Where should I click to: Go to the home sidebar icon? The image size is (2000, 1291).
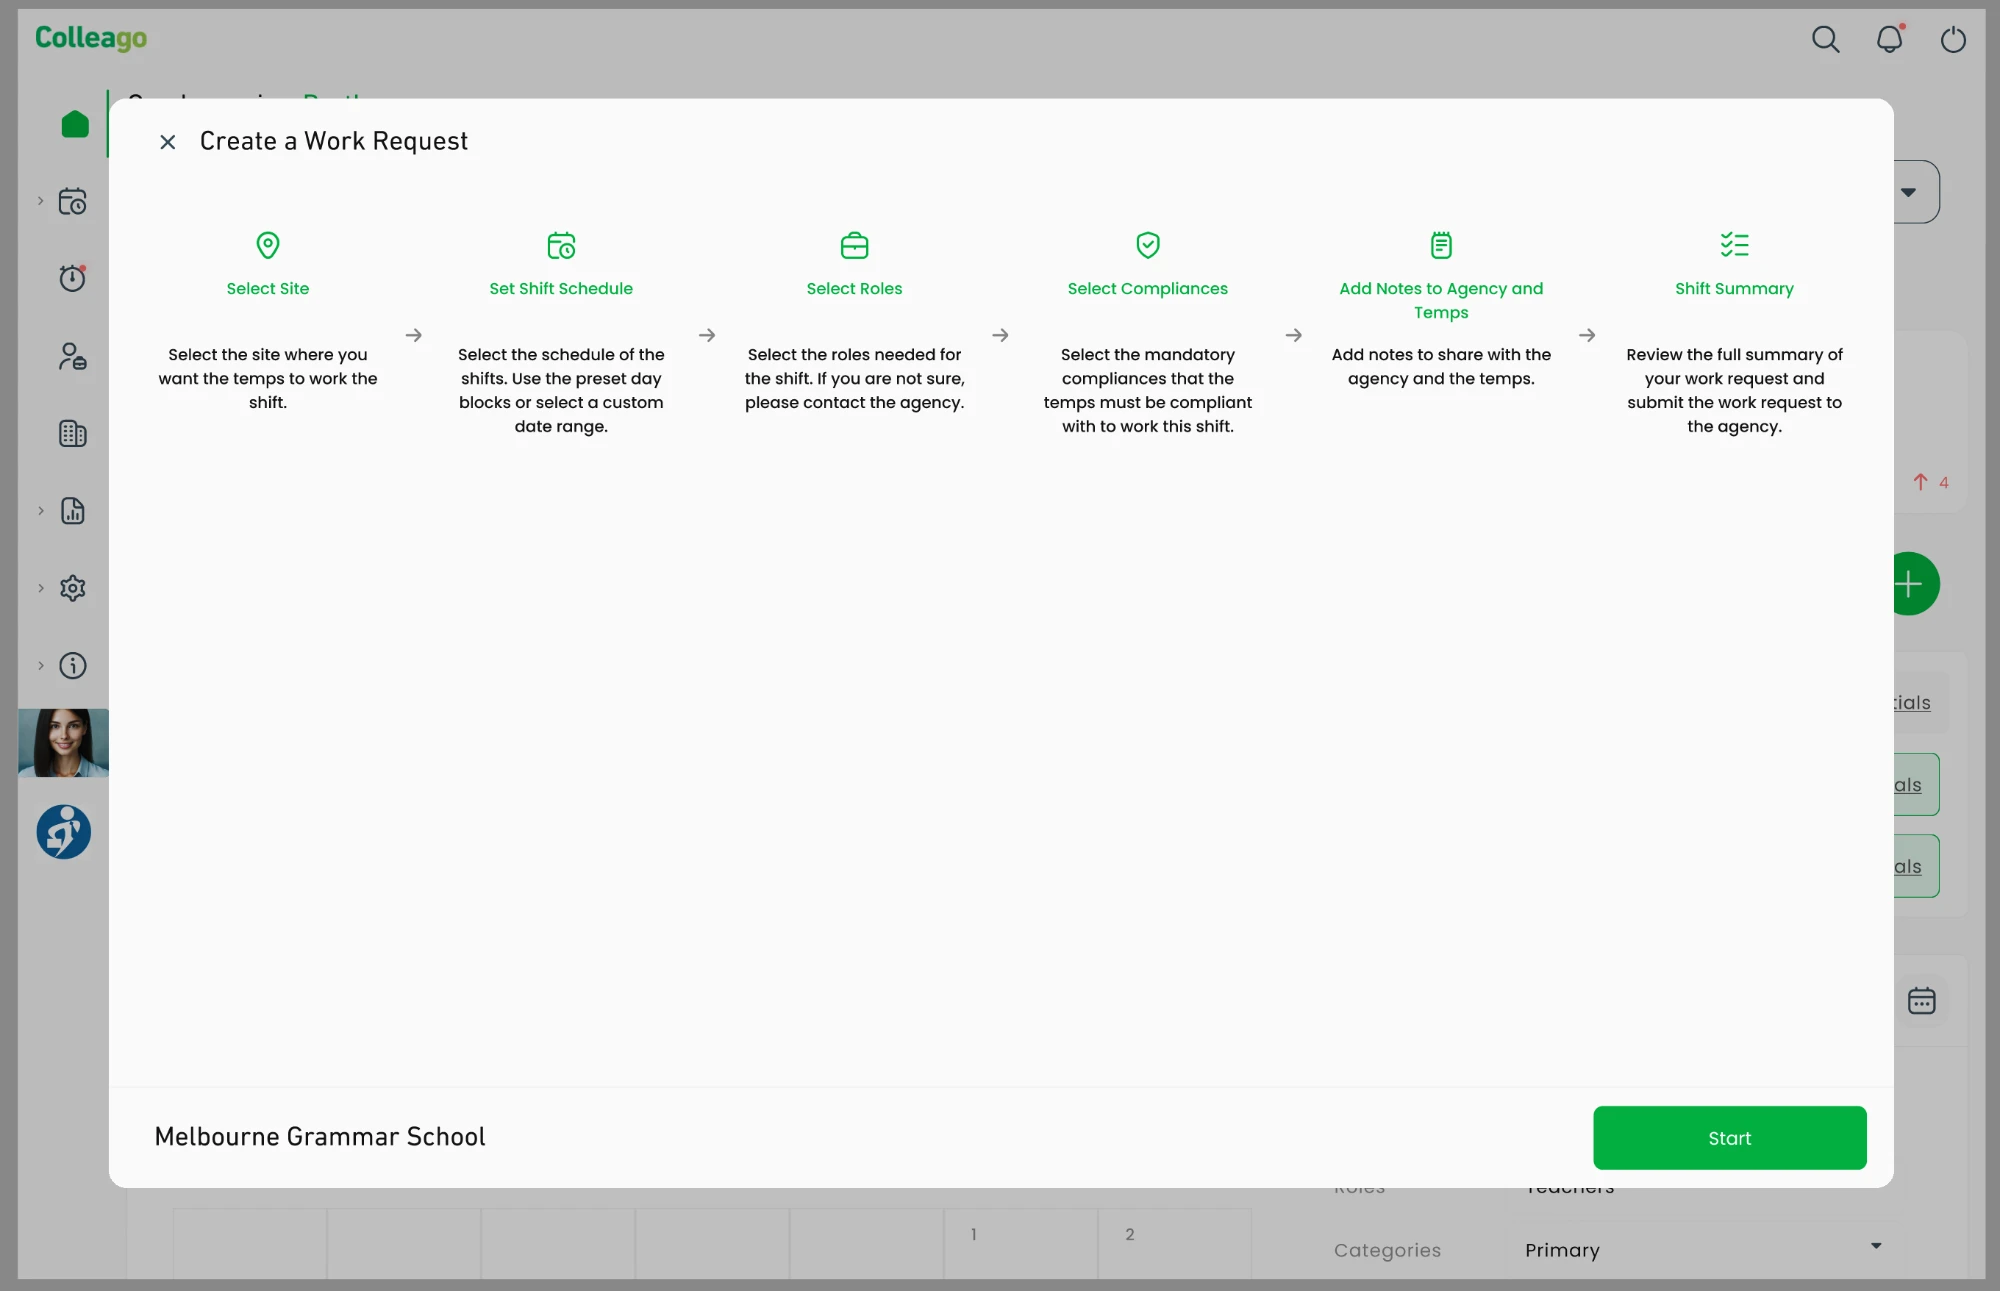75,124
